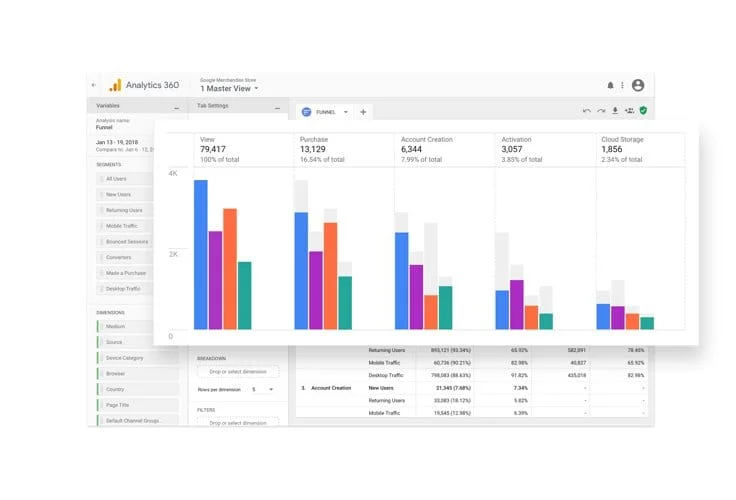Click the green shield status icon
Image resolution: width=736 pixels, height=500 pixels.
tap(643, 111)
